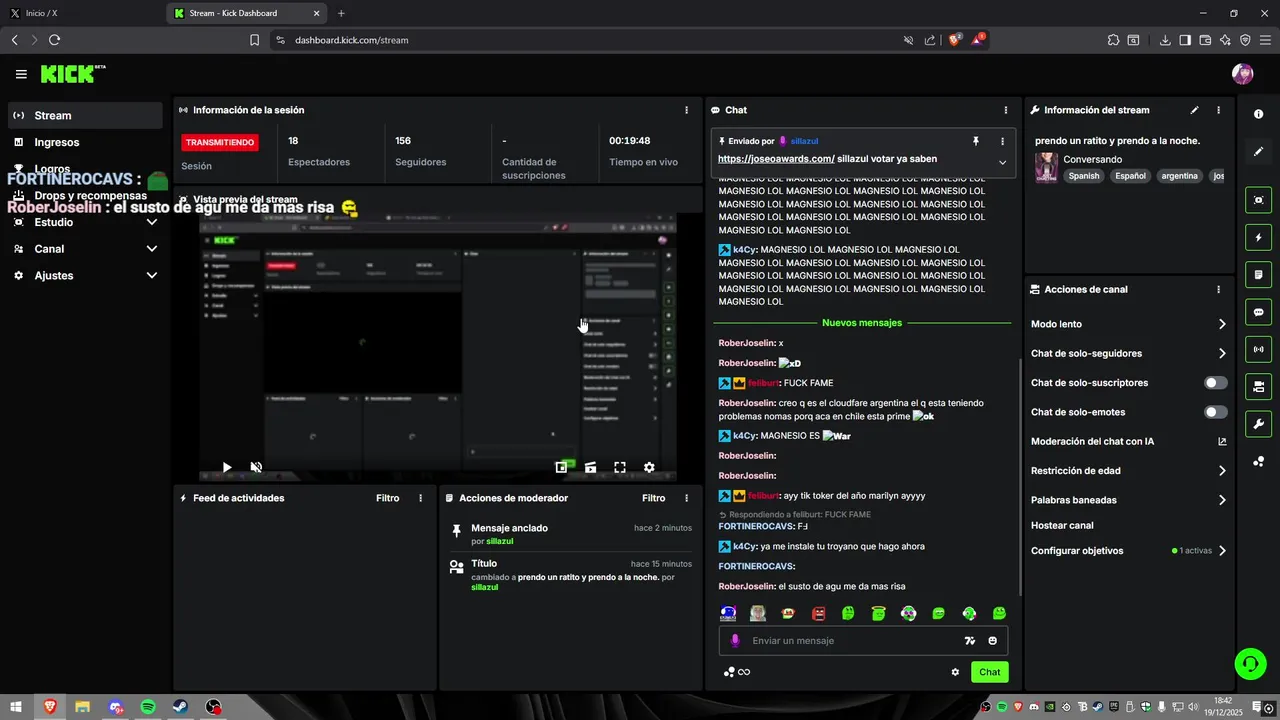Open the Chat panel three-dot menu
This screenshot has height=720, width=1280.
pos(1006,110)
